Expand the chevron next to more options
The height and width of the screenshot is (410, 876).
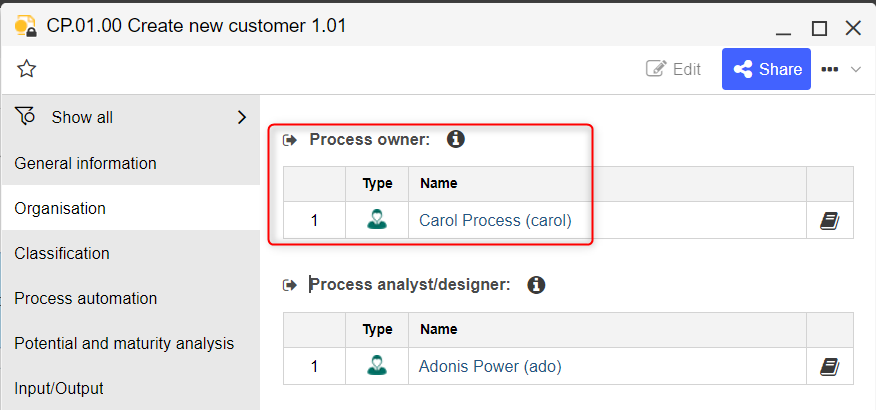(856, 69)
